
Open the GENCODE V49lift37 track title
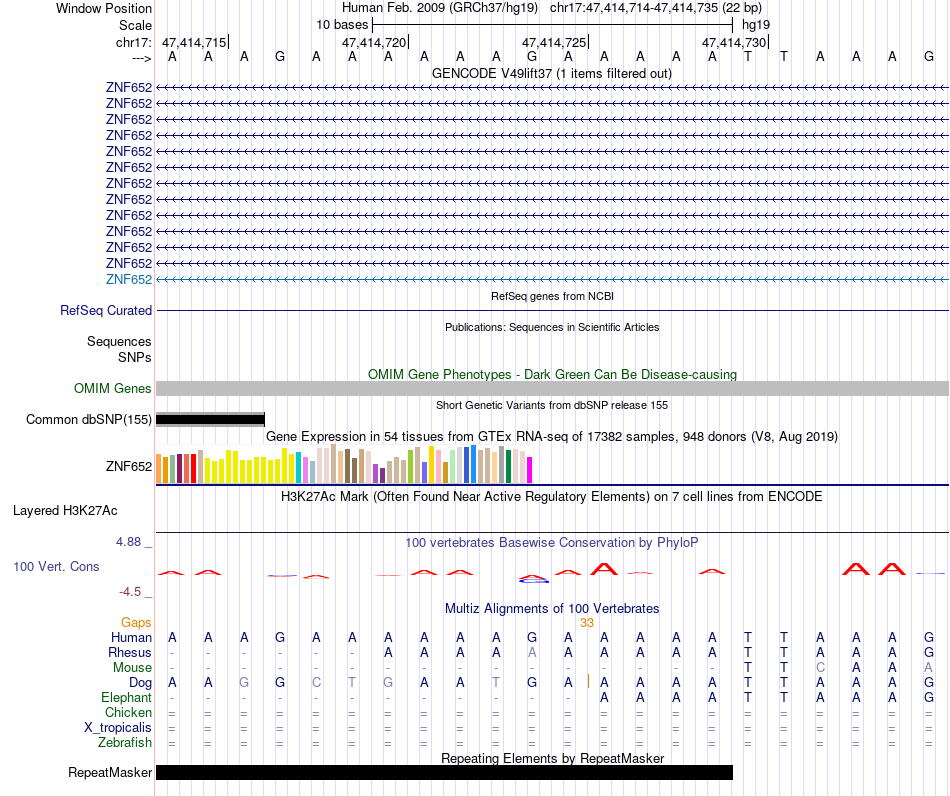[551, 74]
